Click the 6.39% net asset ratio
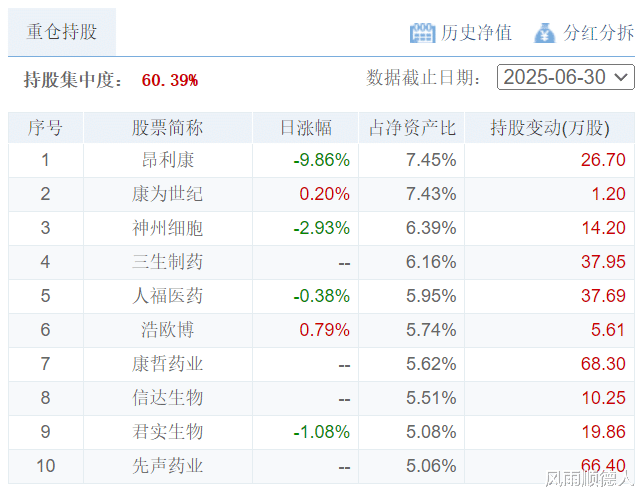This screenshot has height=500, width=644. coord(431,228)
